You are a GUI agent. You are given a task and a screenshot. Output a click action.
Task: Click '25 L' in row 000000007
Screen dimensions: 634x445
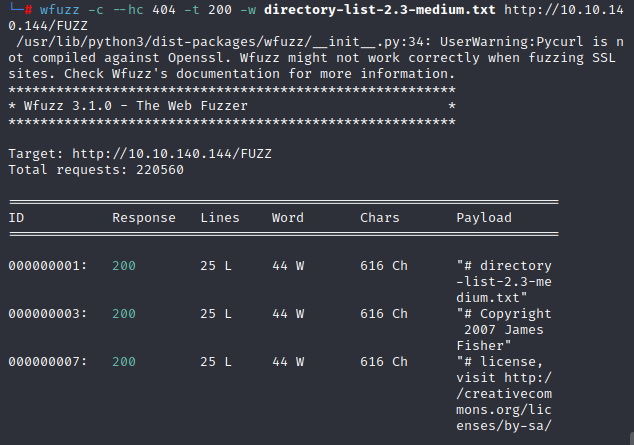point(216,362)
